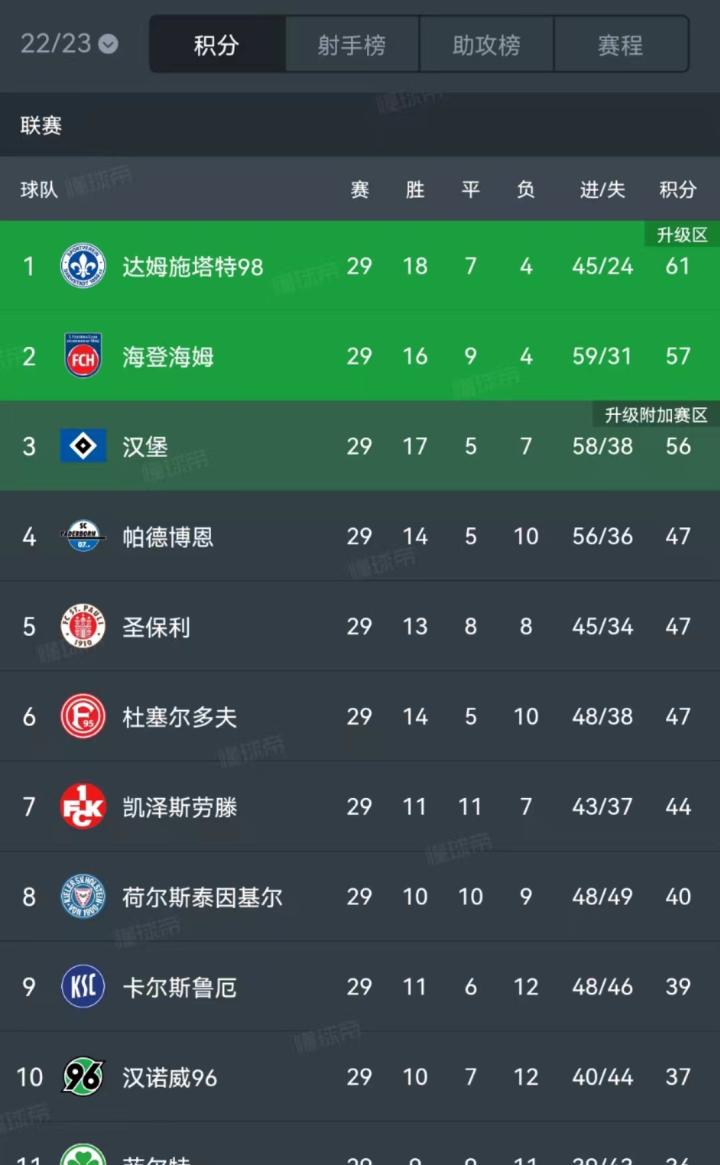Tap the Holstein Kiel club crest
720x1165 pixels.
[x=83, y=897]
